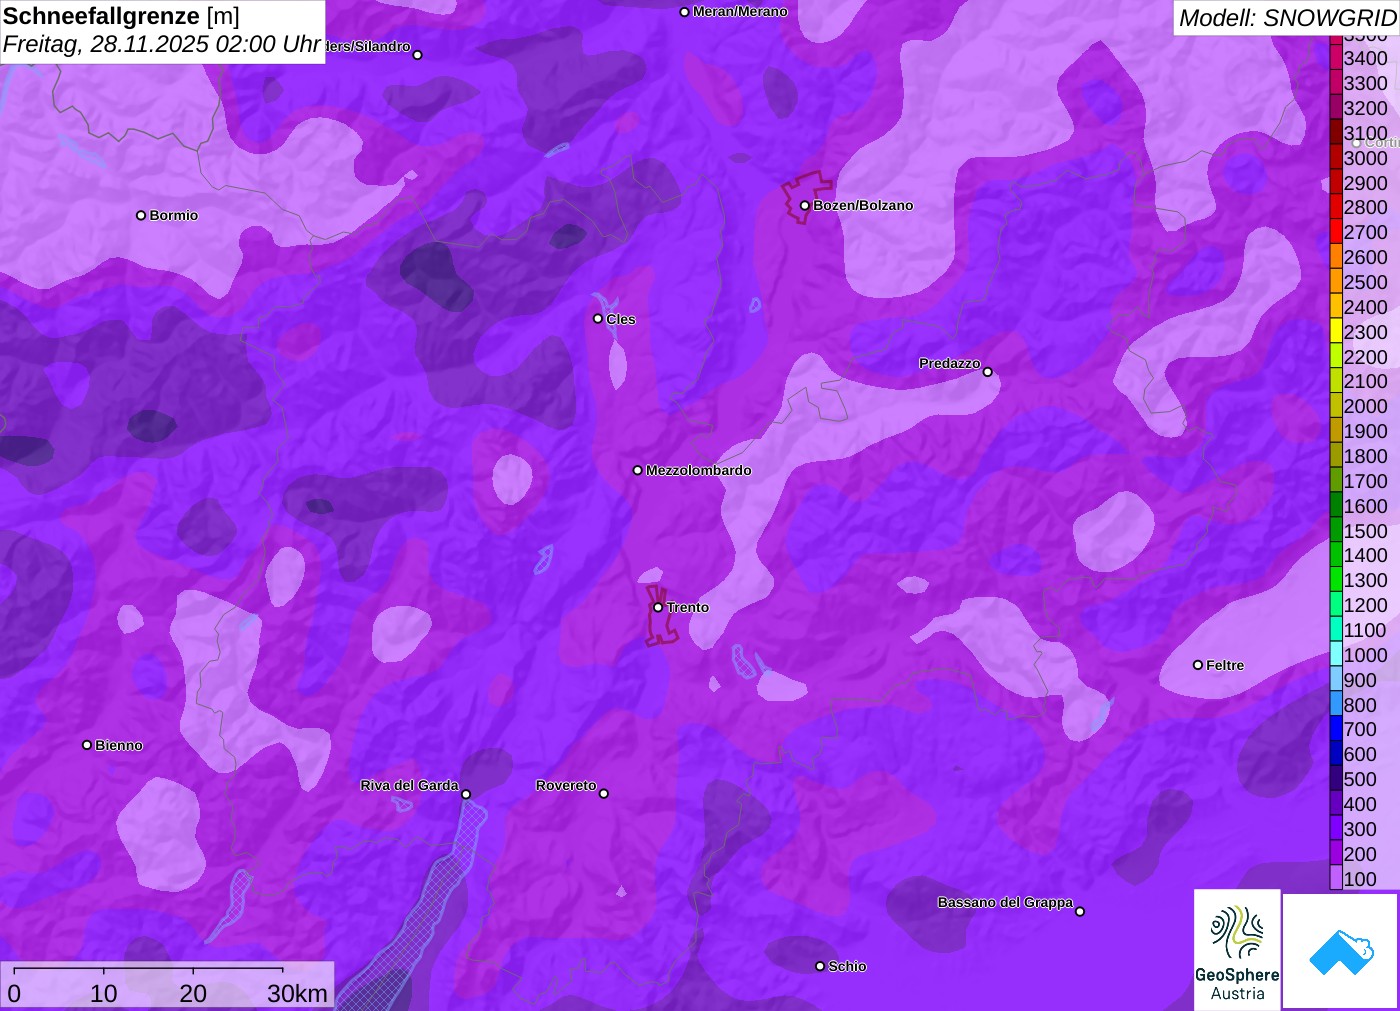This screenshot has width=1400, height=1011.
Task: Click the Schneefallgrenze [m] title
Action: (x=121, y=16)
